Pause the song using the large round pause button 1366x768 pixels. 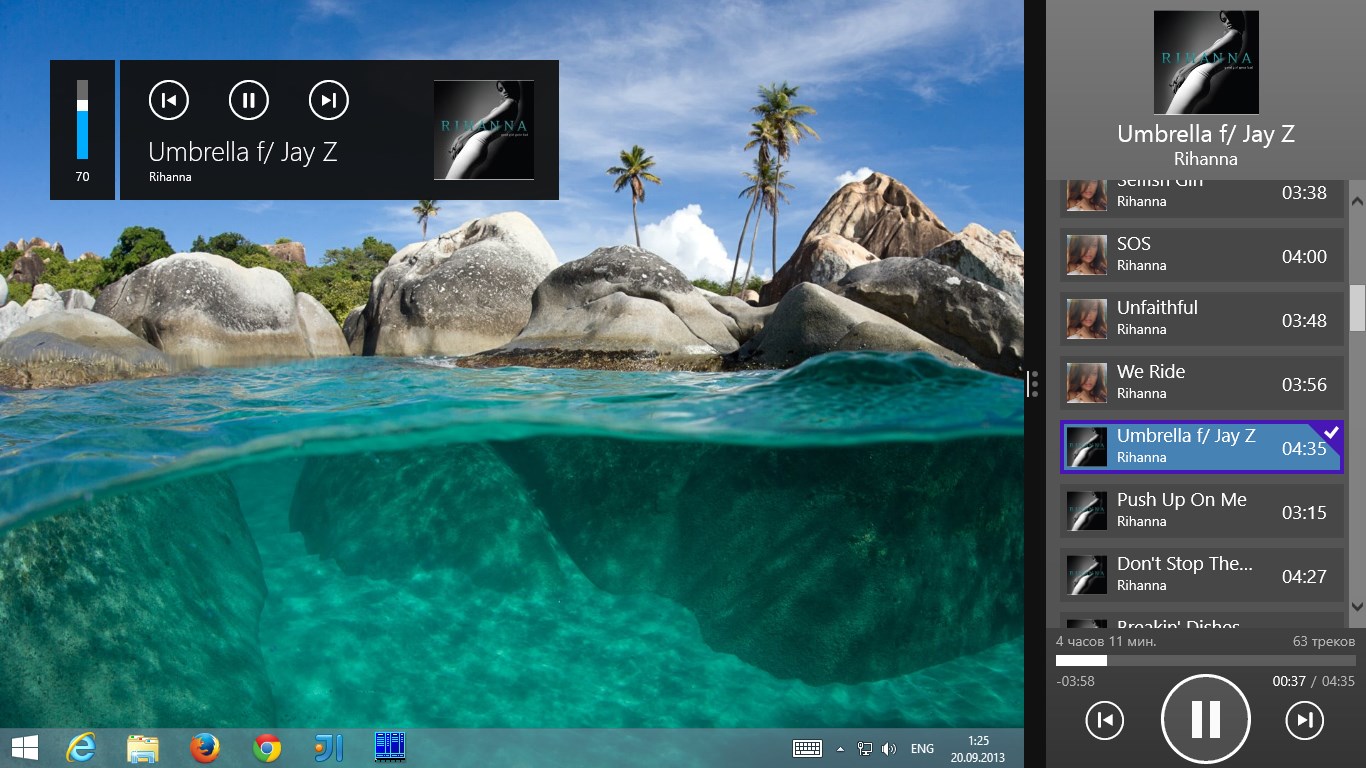point(1205,718)
